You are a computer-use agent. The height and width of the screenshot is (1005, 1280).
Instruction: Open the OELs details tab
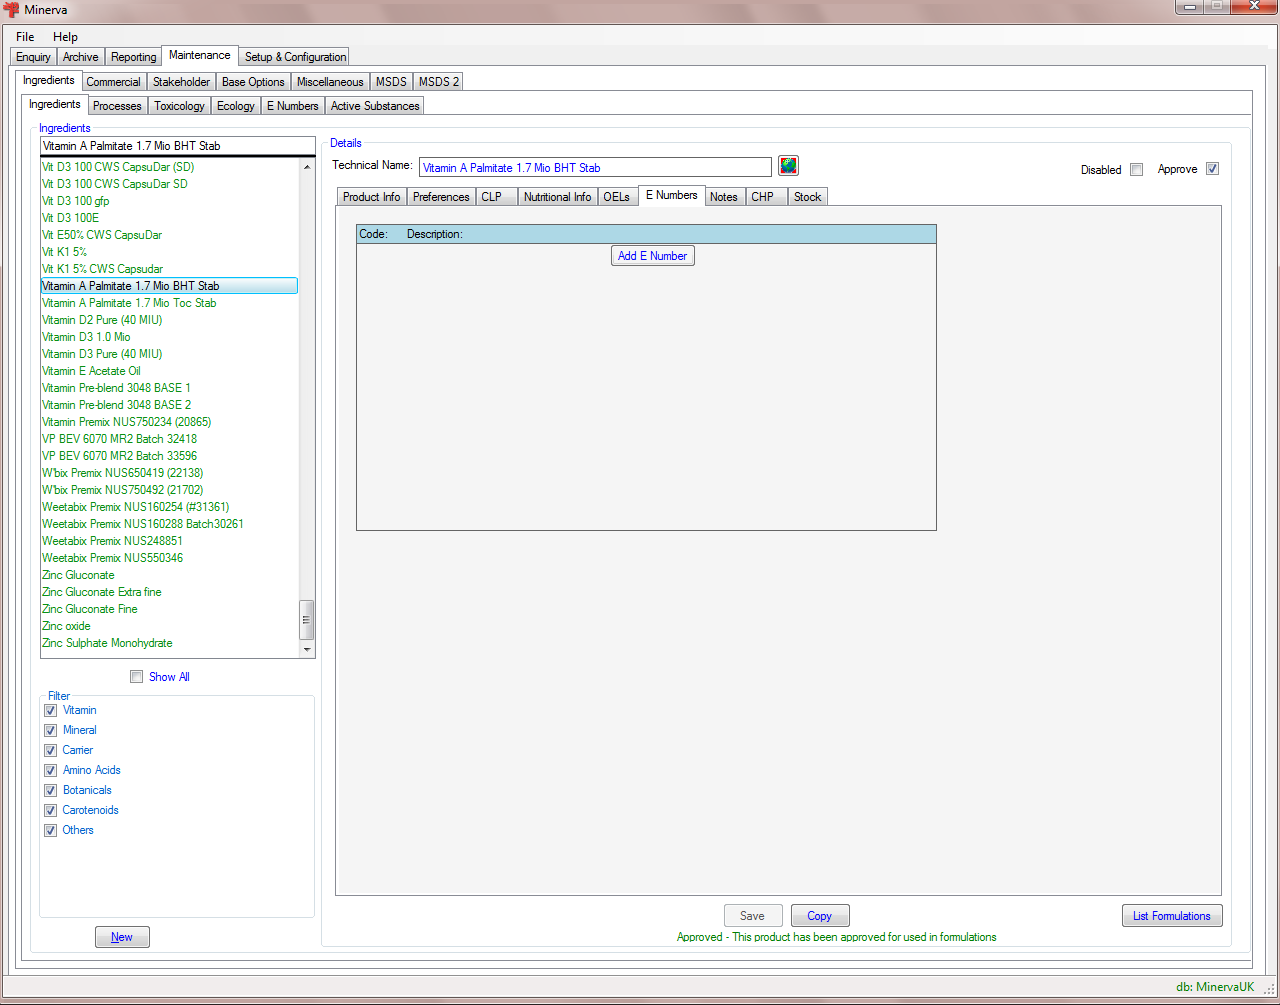tap(617, 197)
